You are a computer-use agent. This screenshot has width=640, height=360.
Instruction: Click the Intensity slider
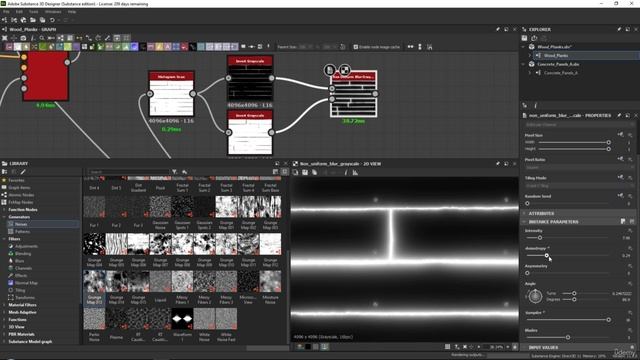coord(567,238)
